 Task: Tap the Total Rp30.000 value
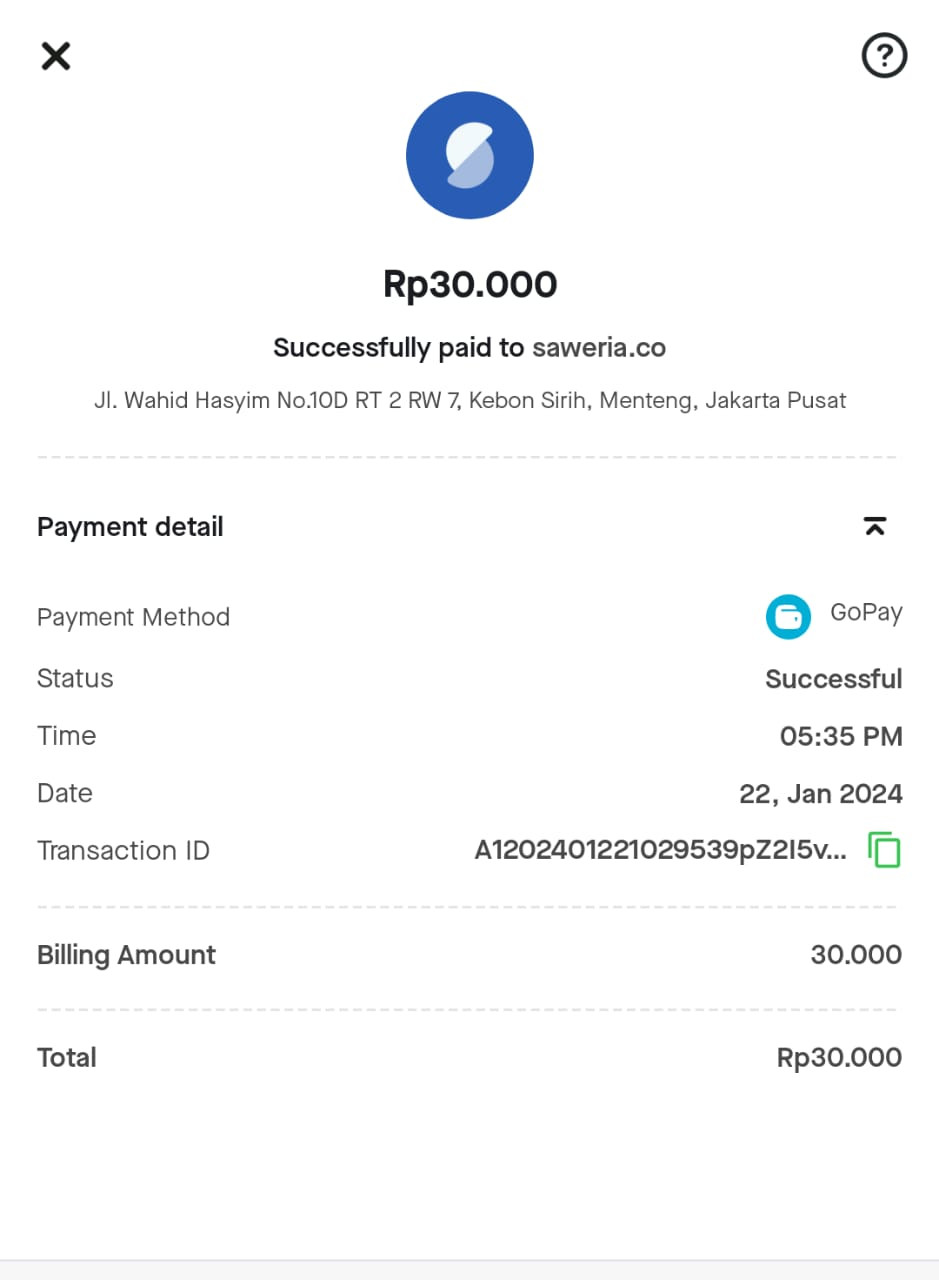click(839, 1058)
